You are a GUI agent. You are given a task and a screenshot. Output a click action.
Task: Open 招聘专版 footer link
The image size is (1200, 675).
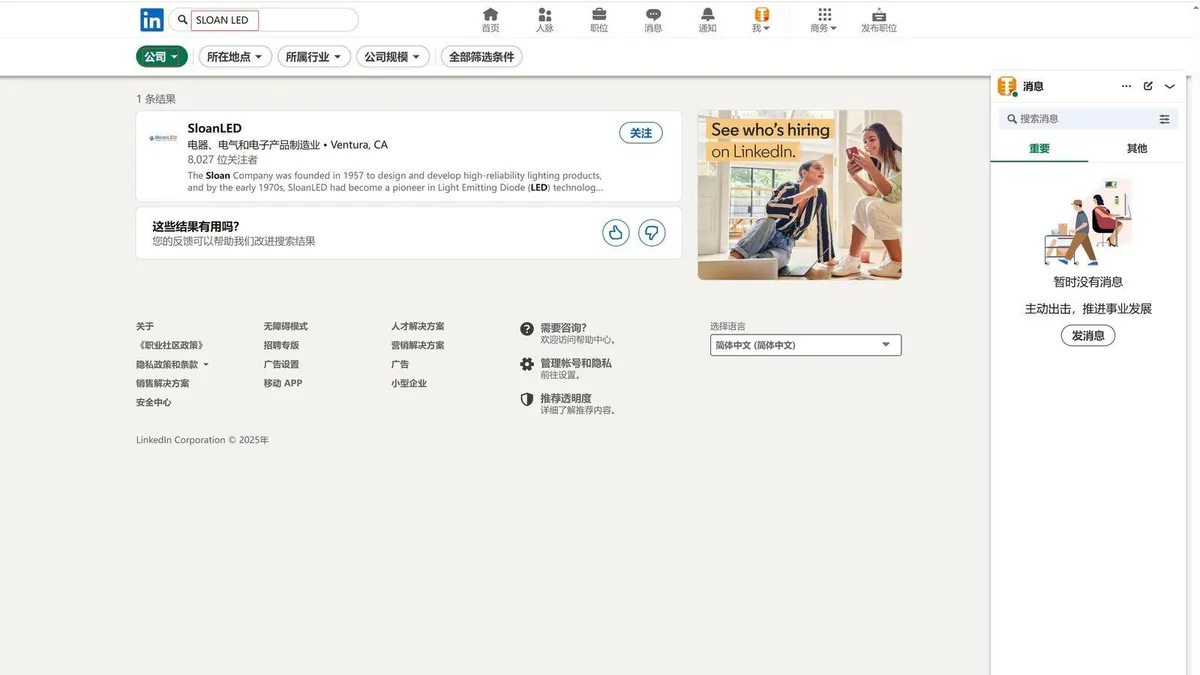point(282,346)
